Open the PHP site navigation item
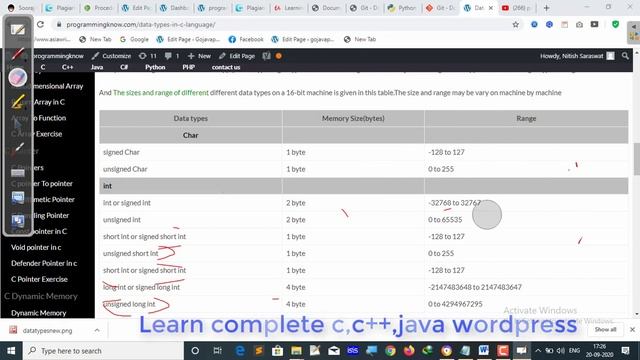 pos(189,67)
